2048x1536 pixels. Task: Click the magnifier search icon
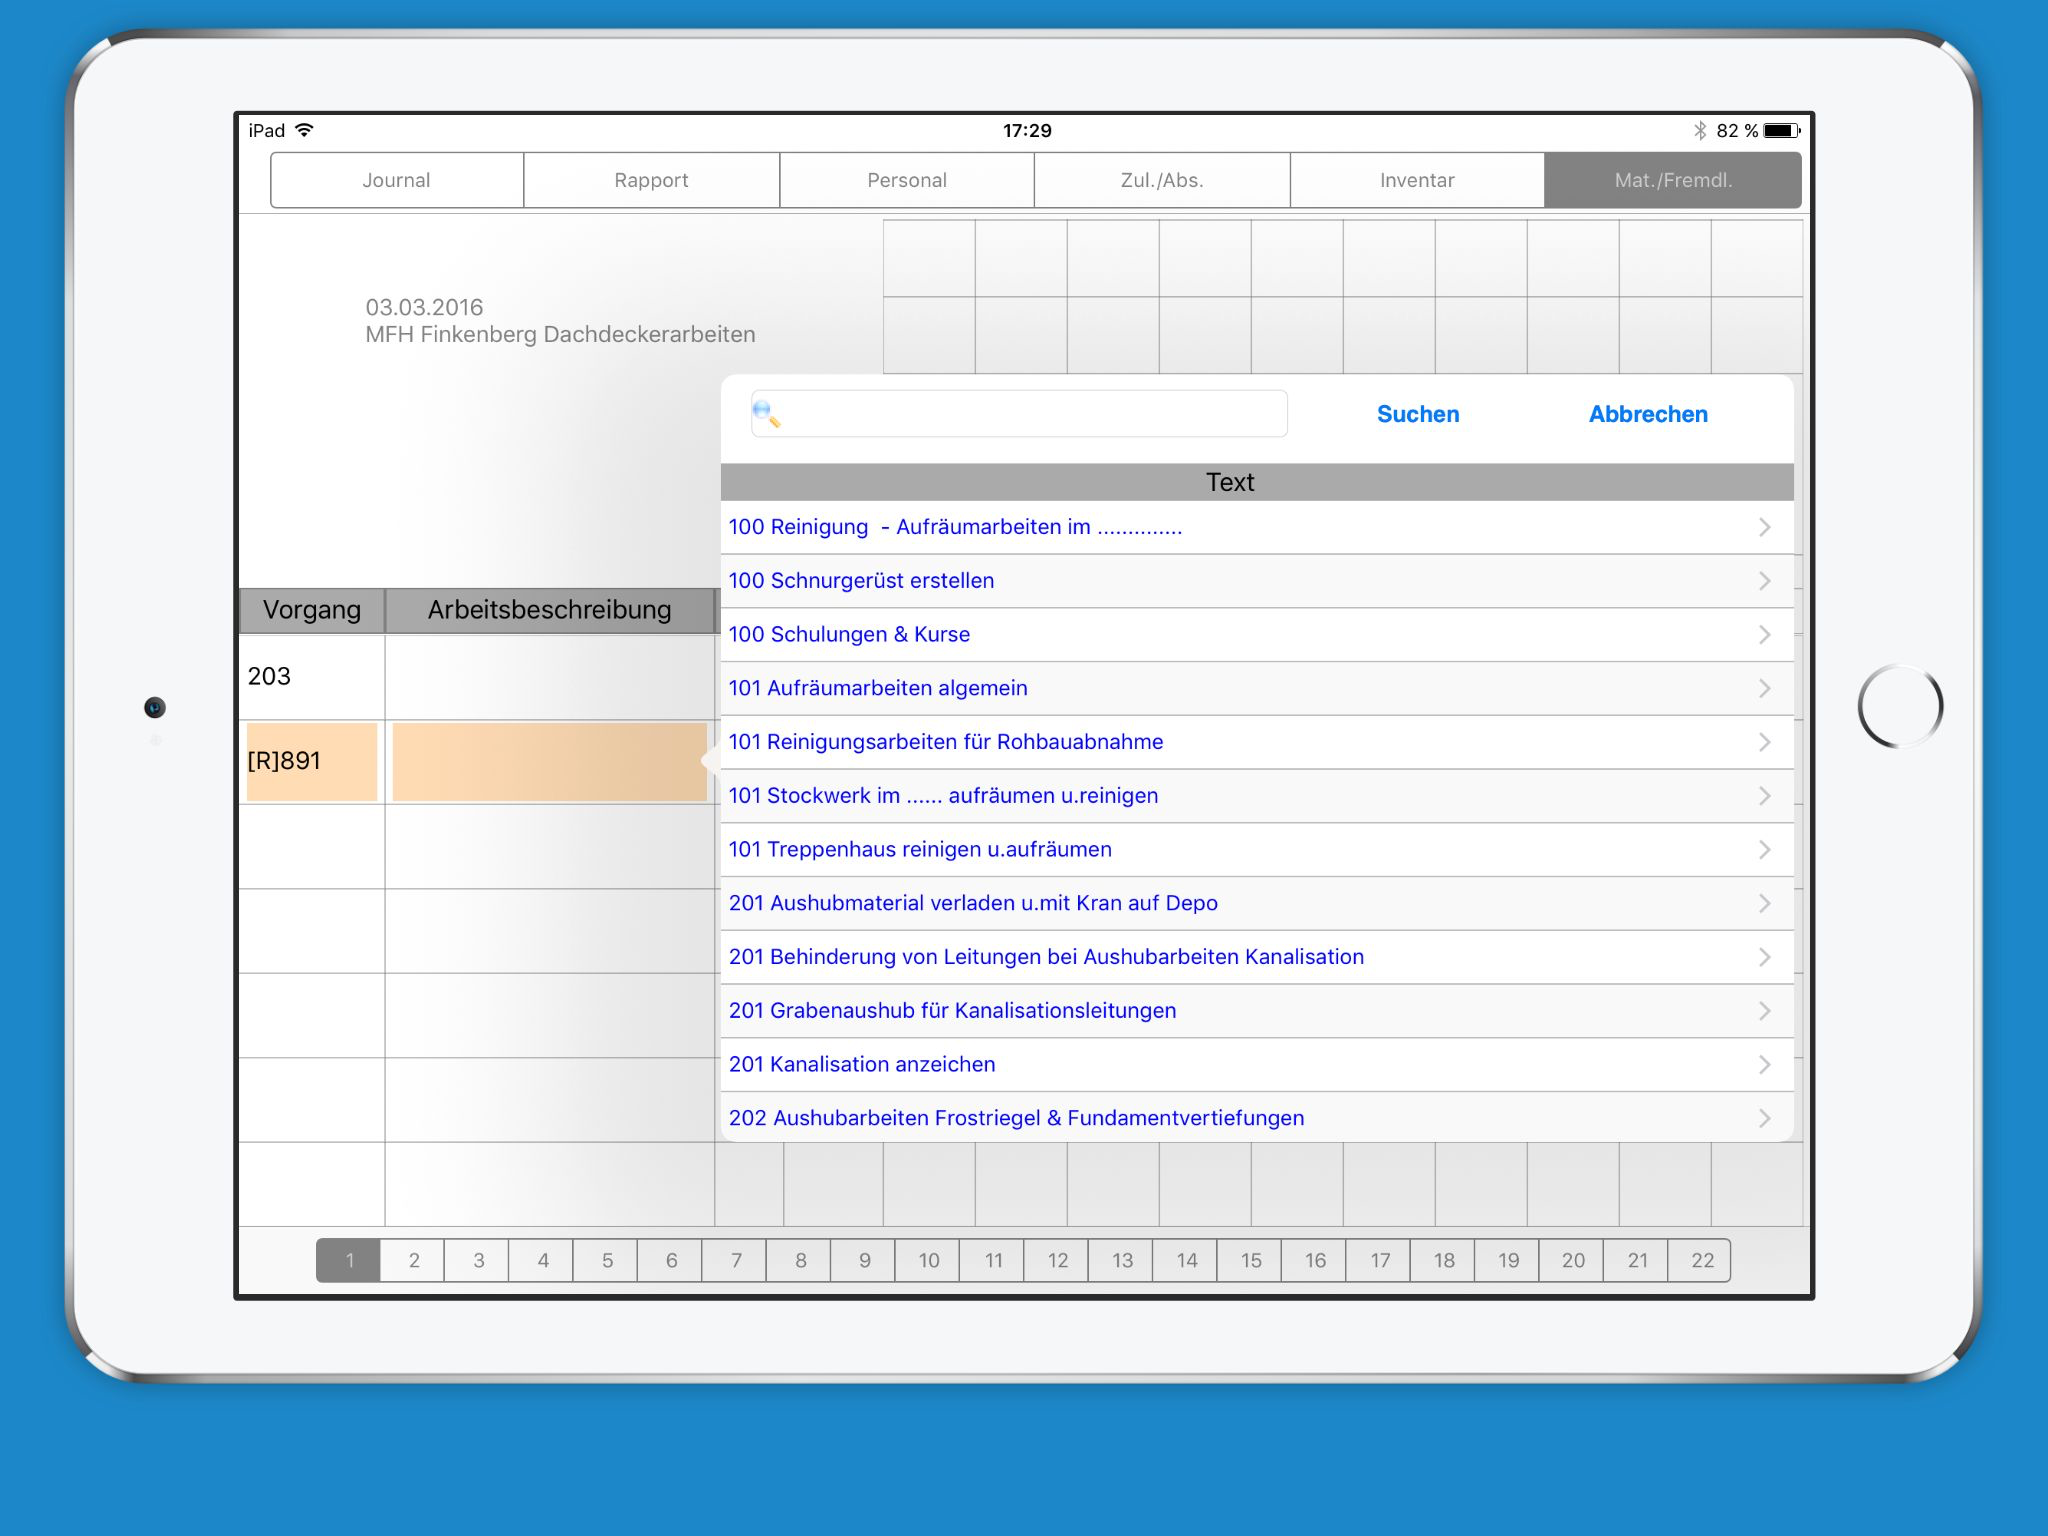pyautogui.click(x=766, y=413)
